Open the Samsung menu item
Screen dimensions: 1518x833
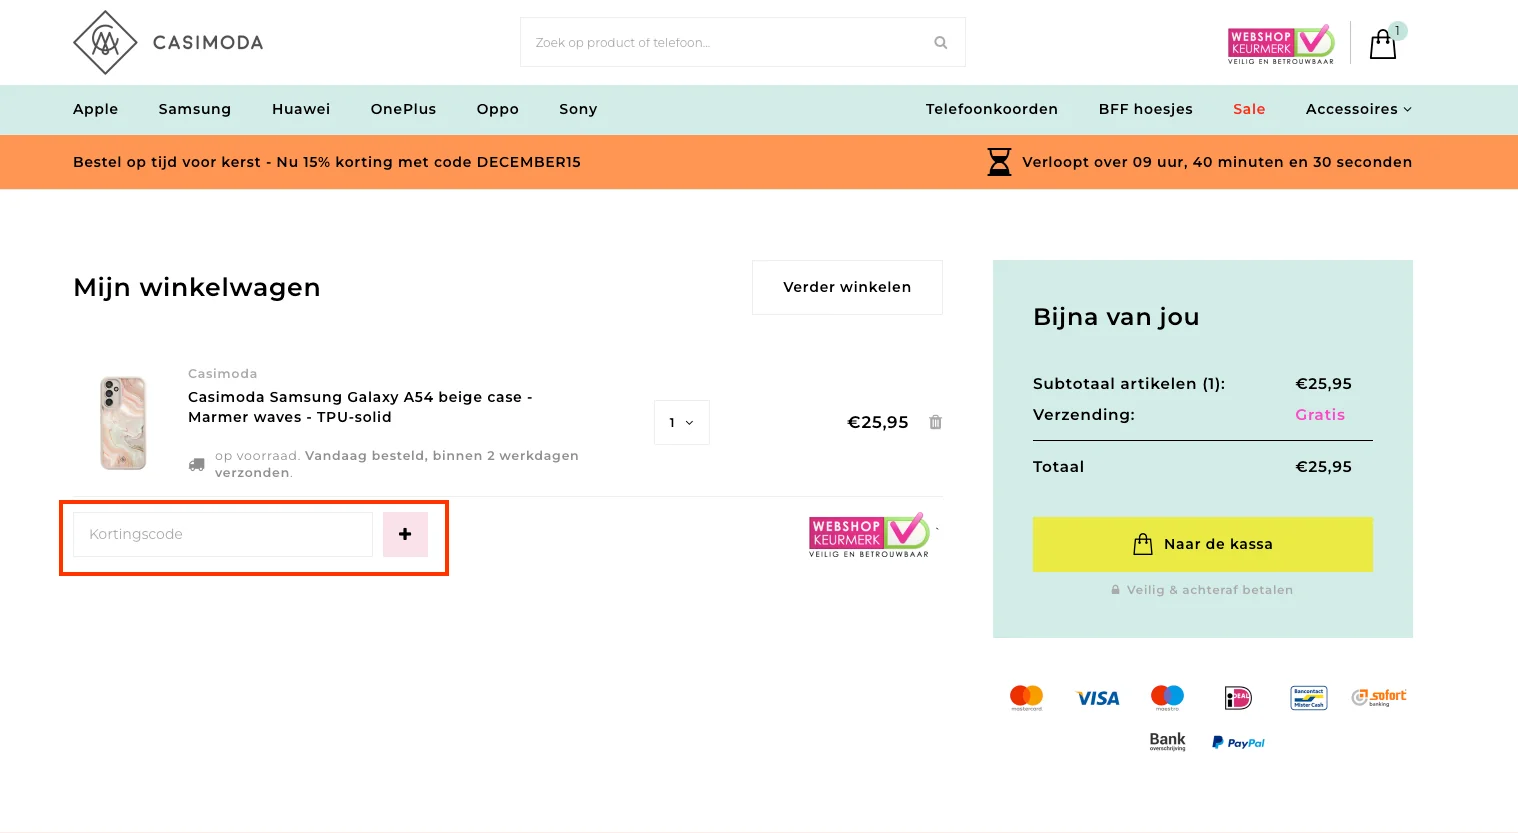point(194,109)
